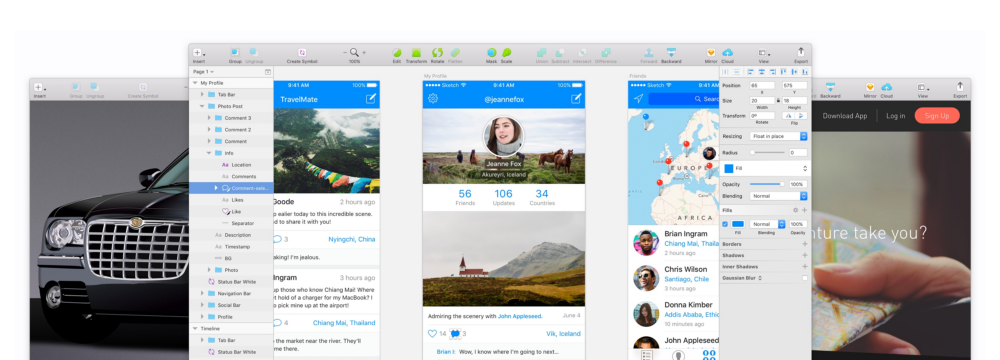Click the Mask toolbar icon
The width and height of the screenshot is (1000, 360).
(x=492, y=52)
